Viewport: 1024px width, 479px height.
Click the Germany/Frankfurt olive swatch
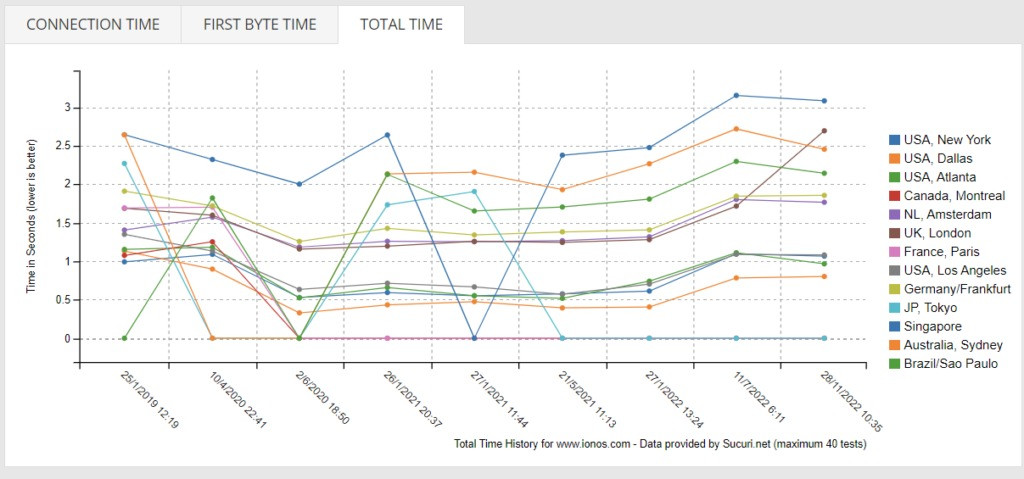click(x=895, y=289)
